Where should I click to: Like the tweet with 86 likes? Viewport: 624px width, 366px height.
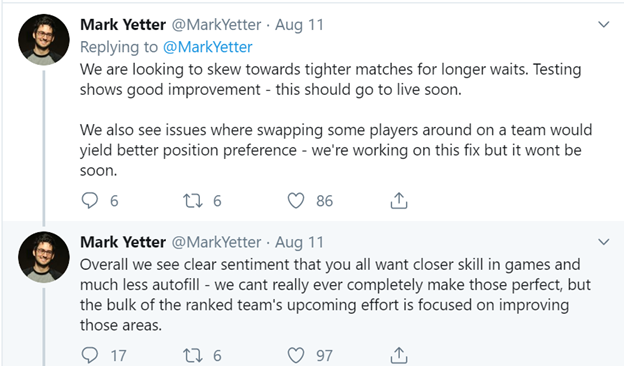296,201
